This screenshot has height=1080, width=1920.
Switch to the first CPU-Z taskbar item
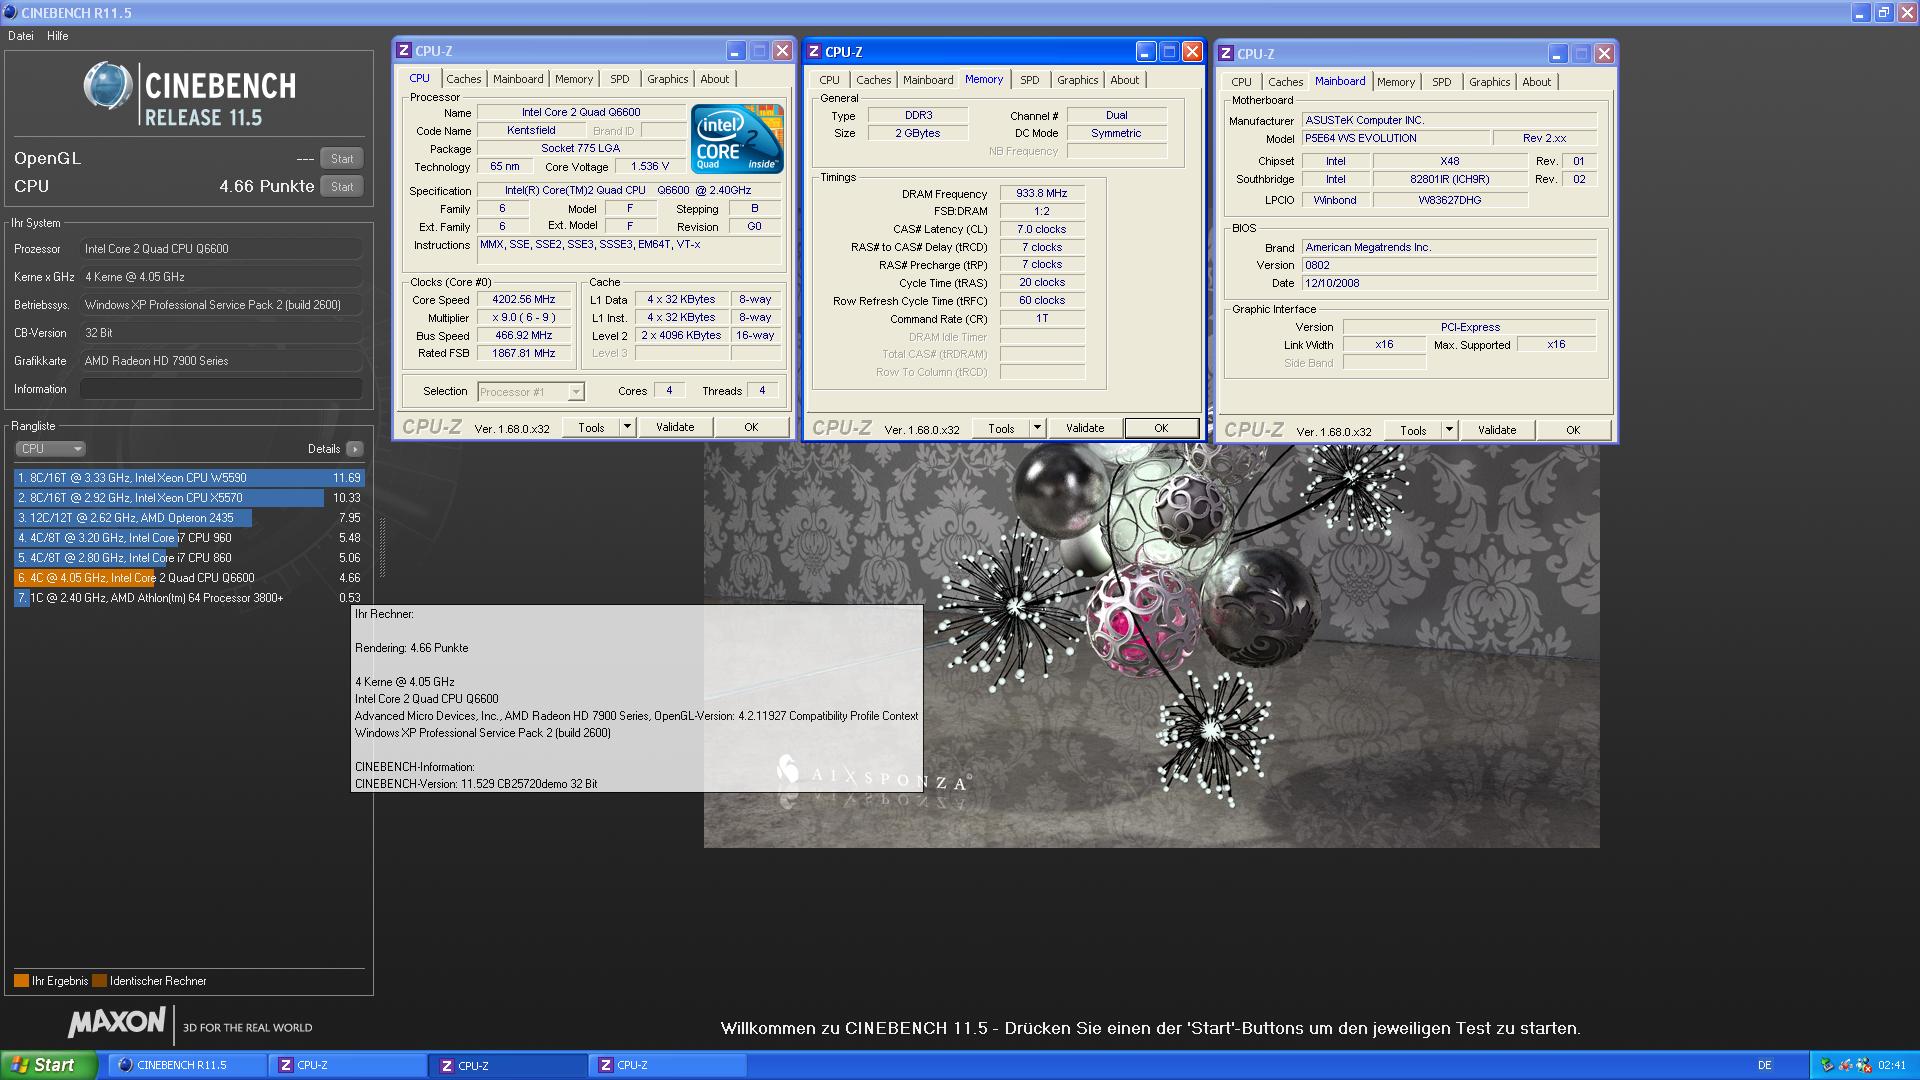pyautogui.click(x=348, y=1065)
